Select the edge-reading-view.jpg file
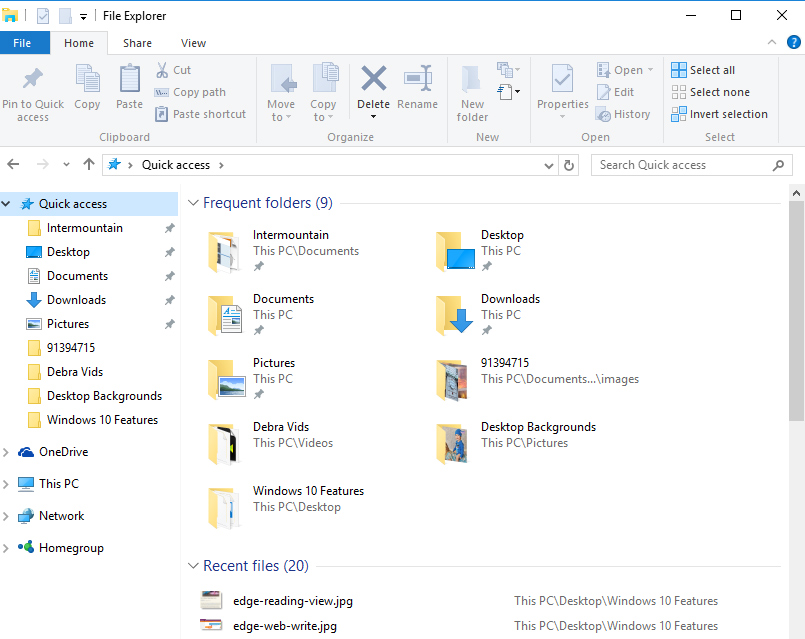The height and width of the screenshot is (639, 805). pyautogui.click(x=293, y=601)
